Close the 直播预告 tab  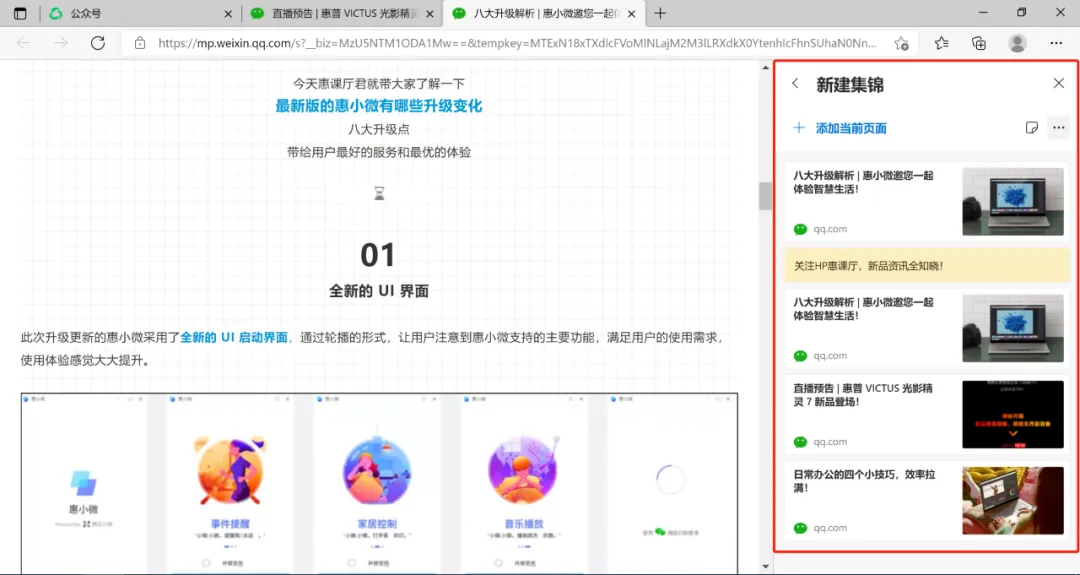pyautogui.click(x=430, y=13)
